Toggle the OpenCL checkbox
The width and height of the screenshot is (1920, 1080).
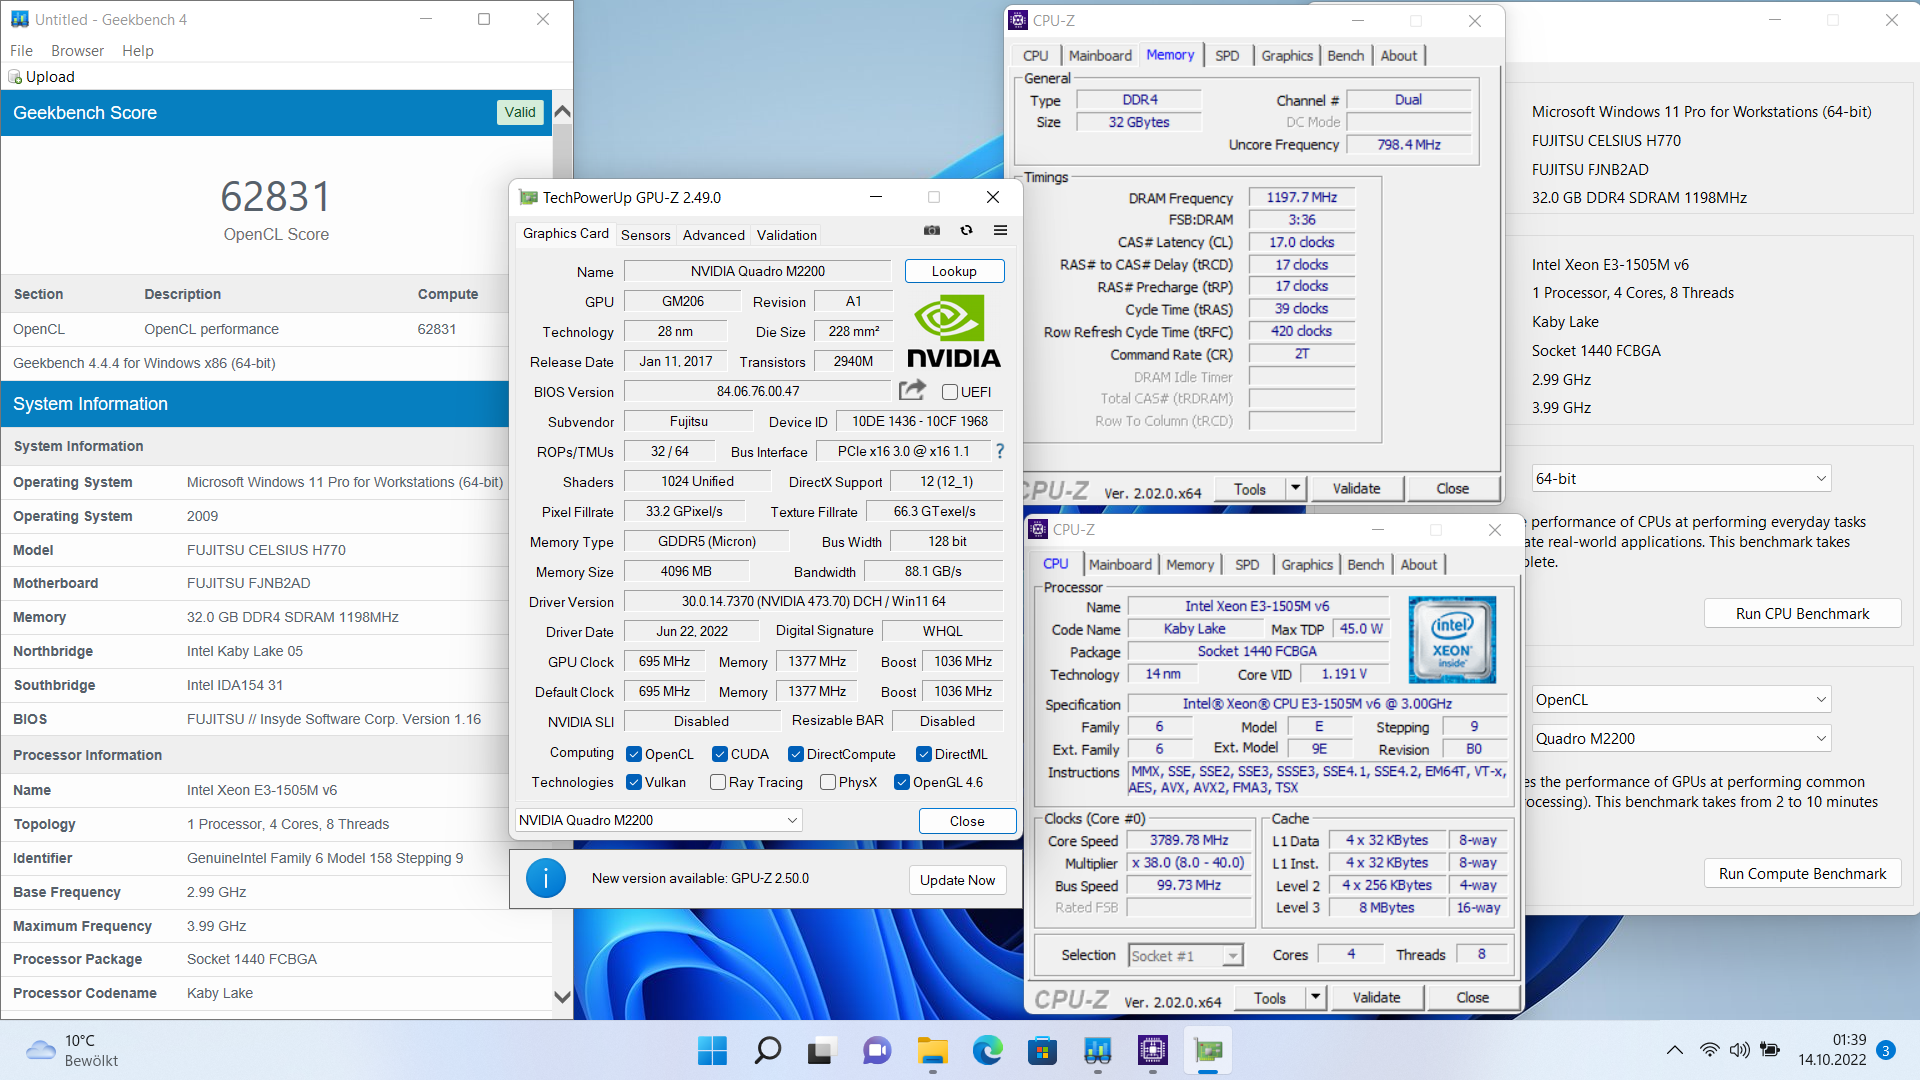[x=634, y=754]
